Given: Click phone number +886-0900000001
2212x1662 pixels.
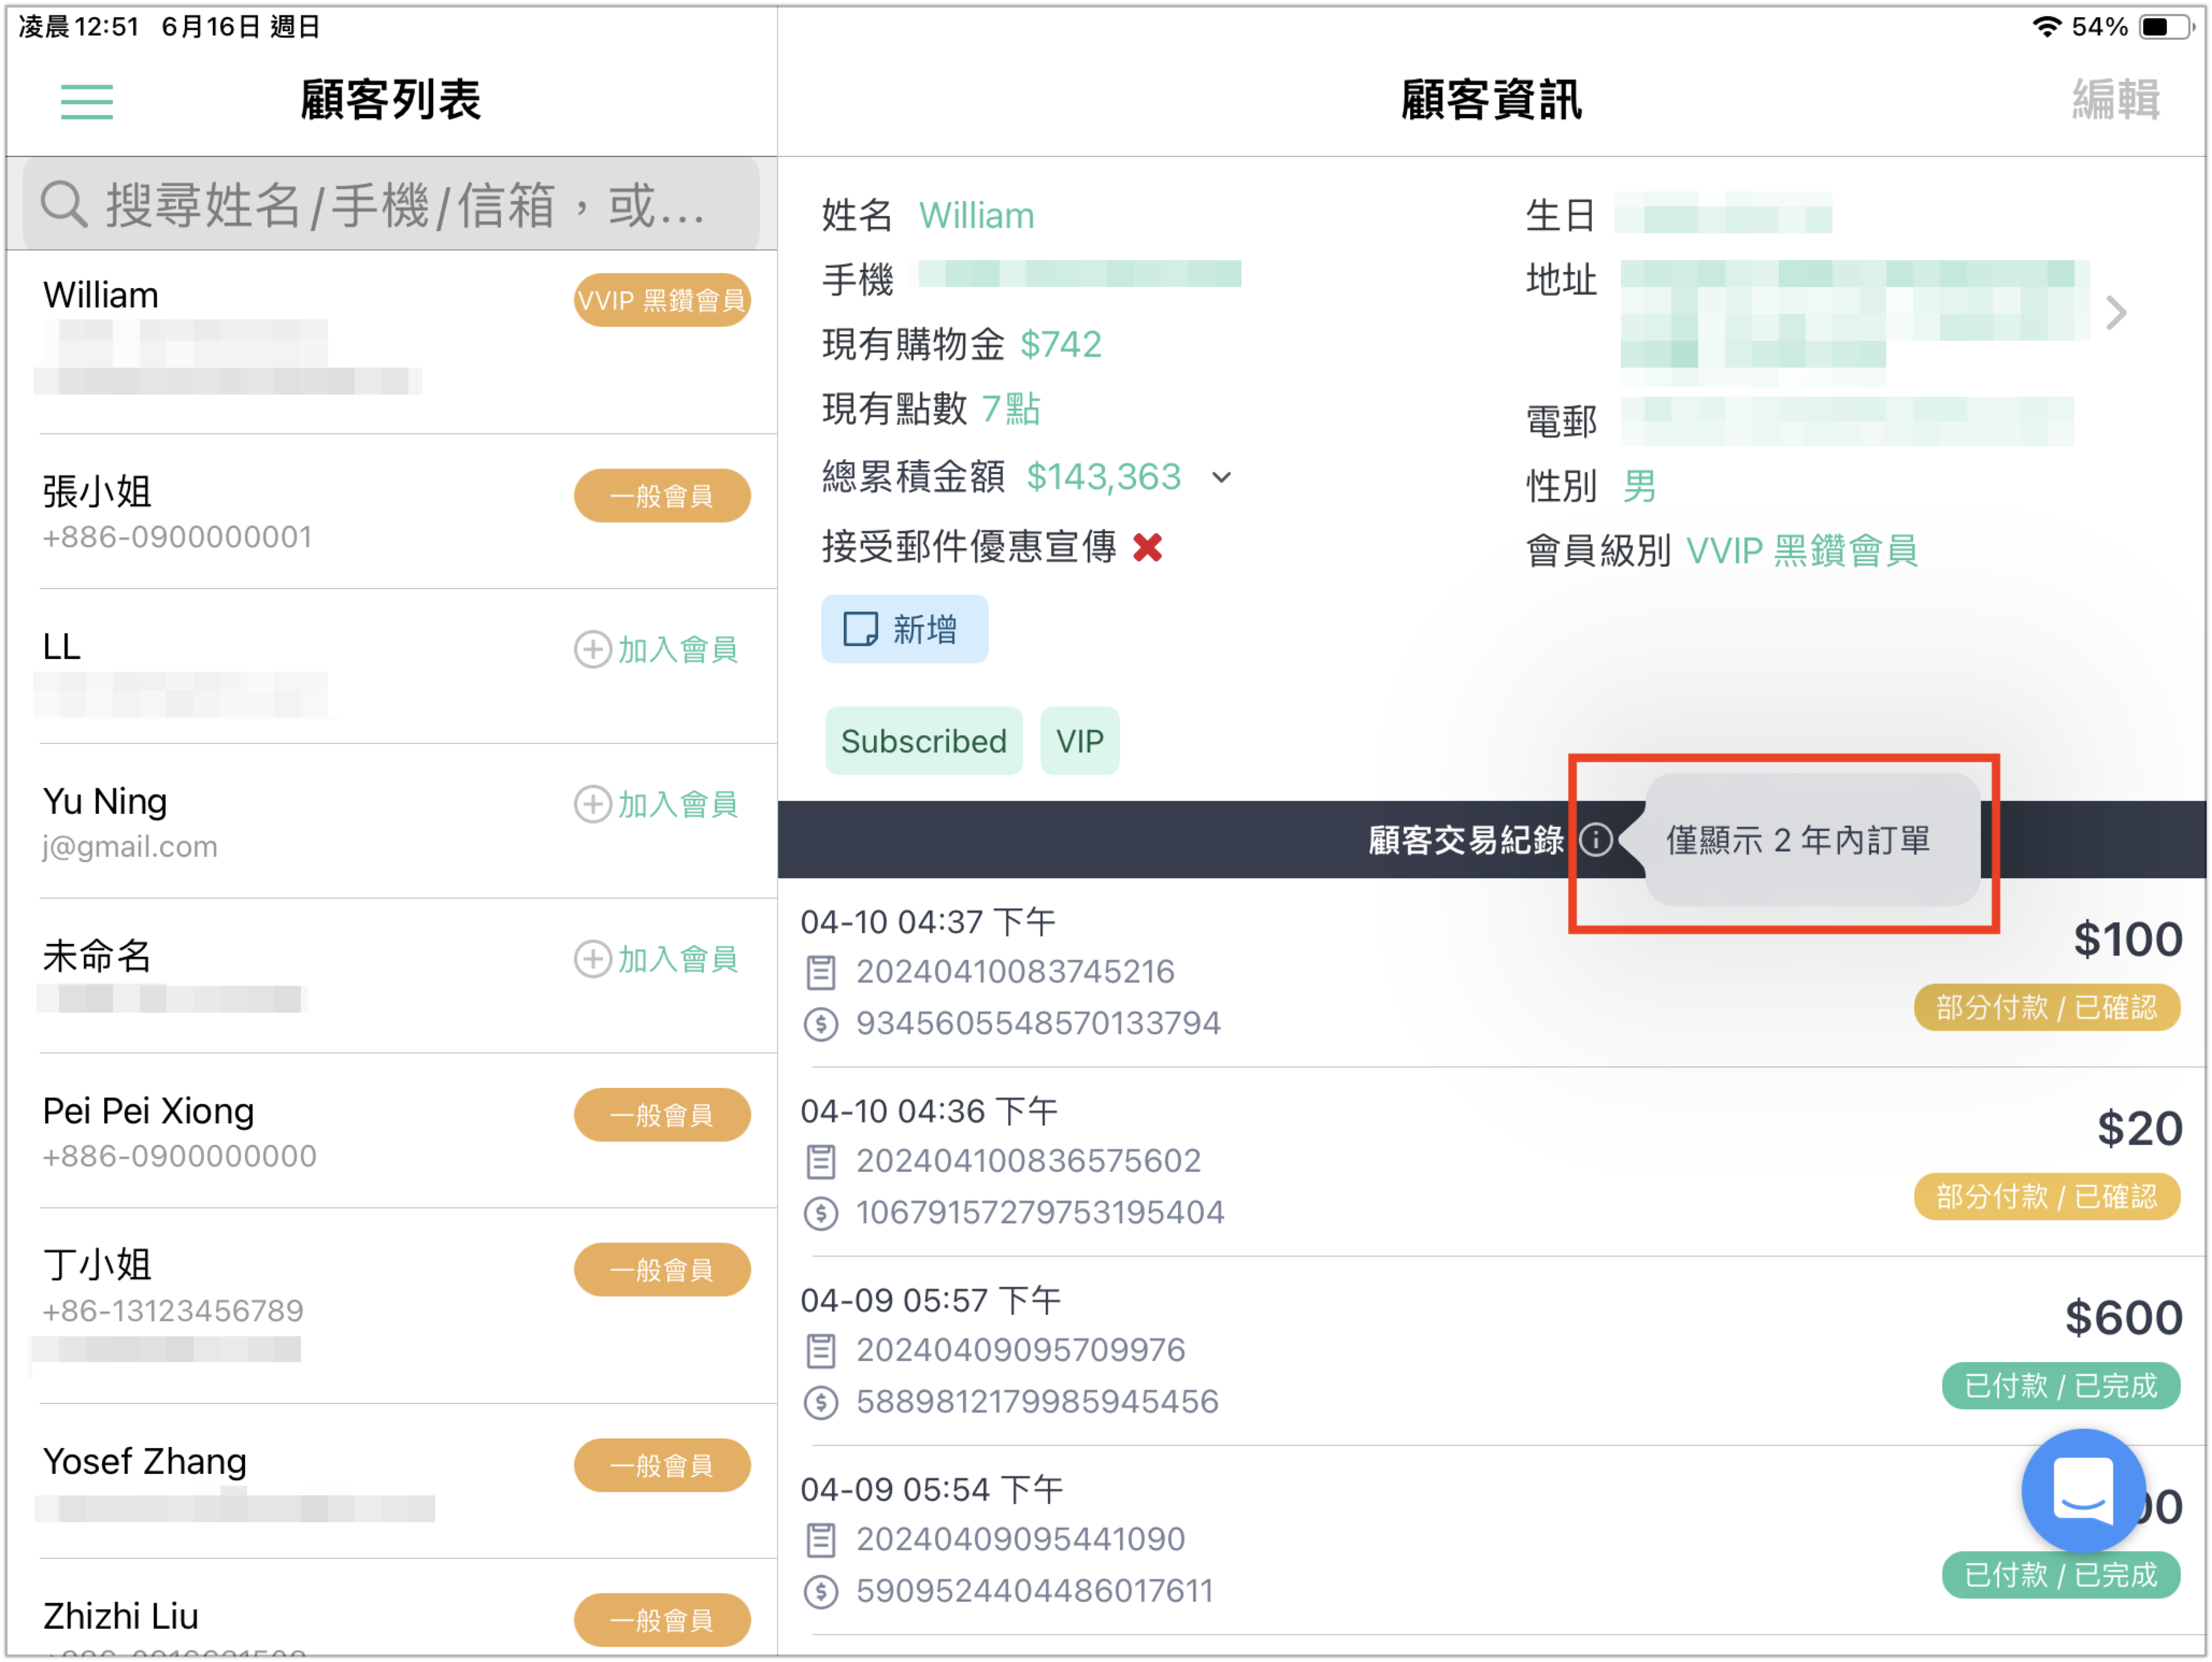Looking at the screenshot, I should 177,537.
